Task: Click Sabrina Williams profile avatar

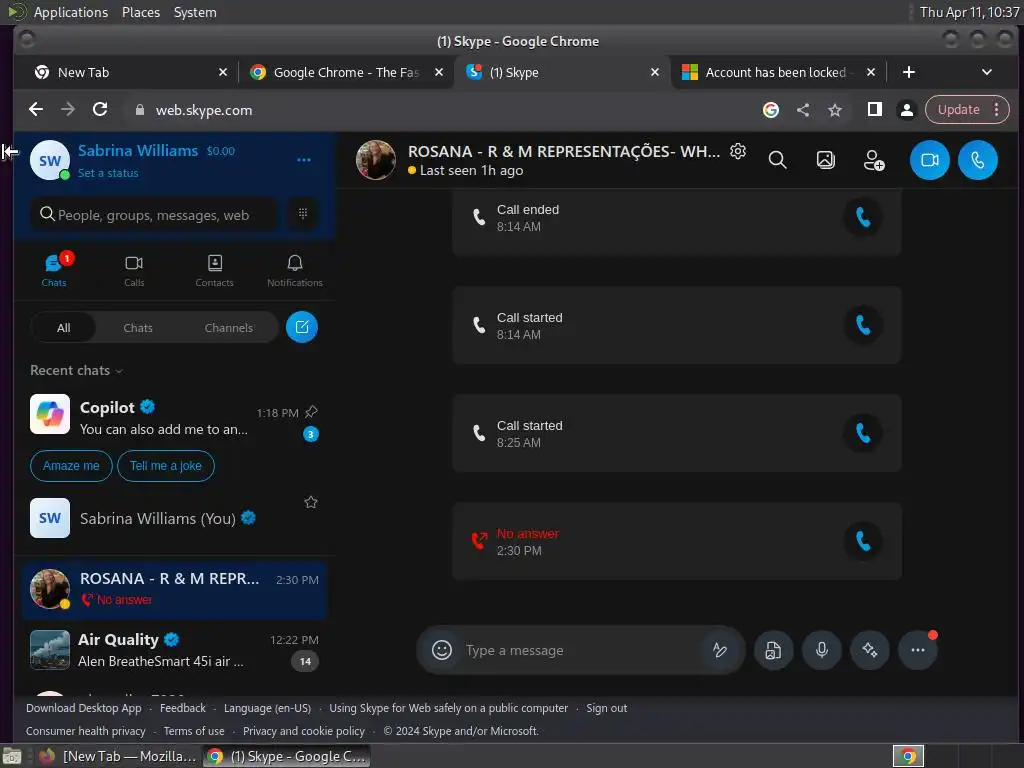Action: 50,161
